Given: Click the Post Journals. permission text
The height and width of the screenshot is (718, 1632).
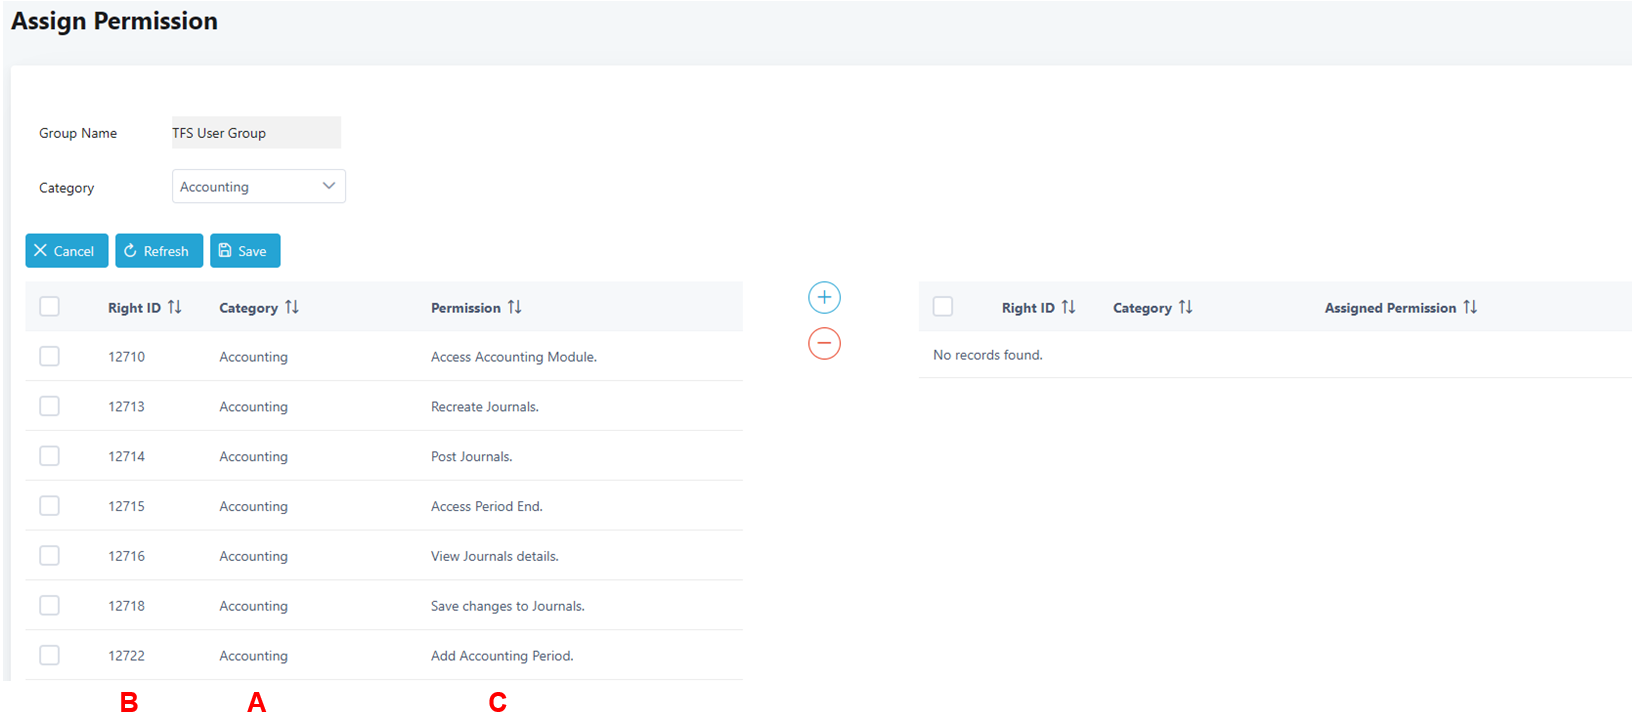Looking at the screenshot, I should [x=471, y=457].
